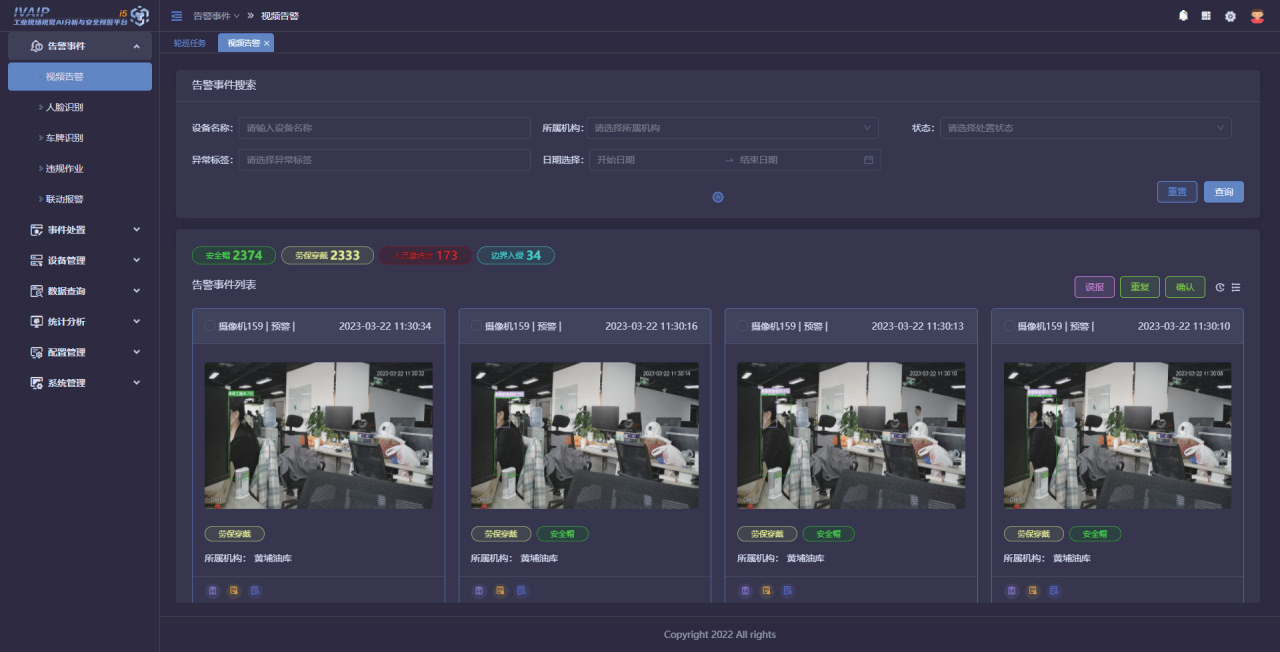This screenshot has height=652, width=1280.
Task: Open the 11:30:13 alarm snapshot thumbnail
Action: pyautogui.click(x=851, y=435)
